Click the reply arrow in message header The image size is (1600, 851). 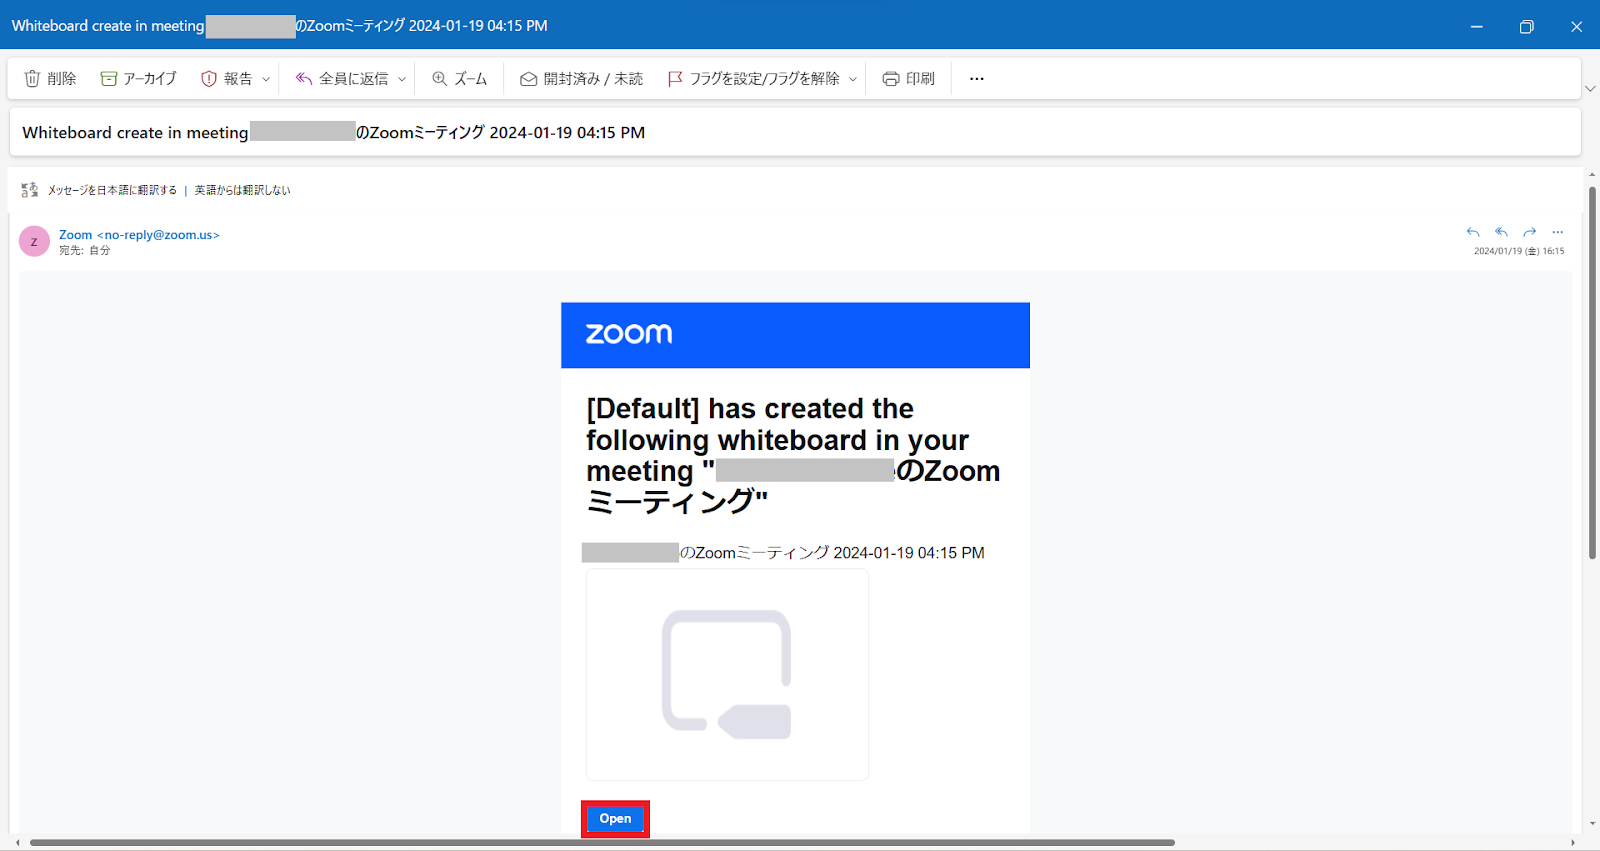coord(1473,232)
